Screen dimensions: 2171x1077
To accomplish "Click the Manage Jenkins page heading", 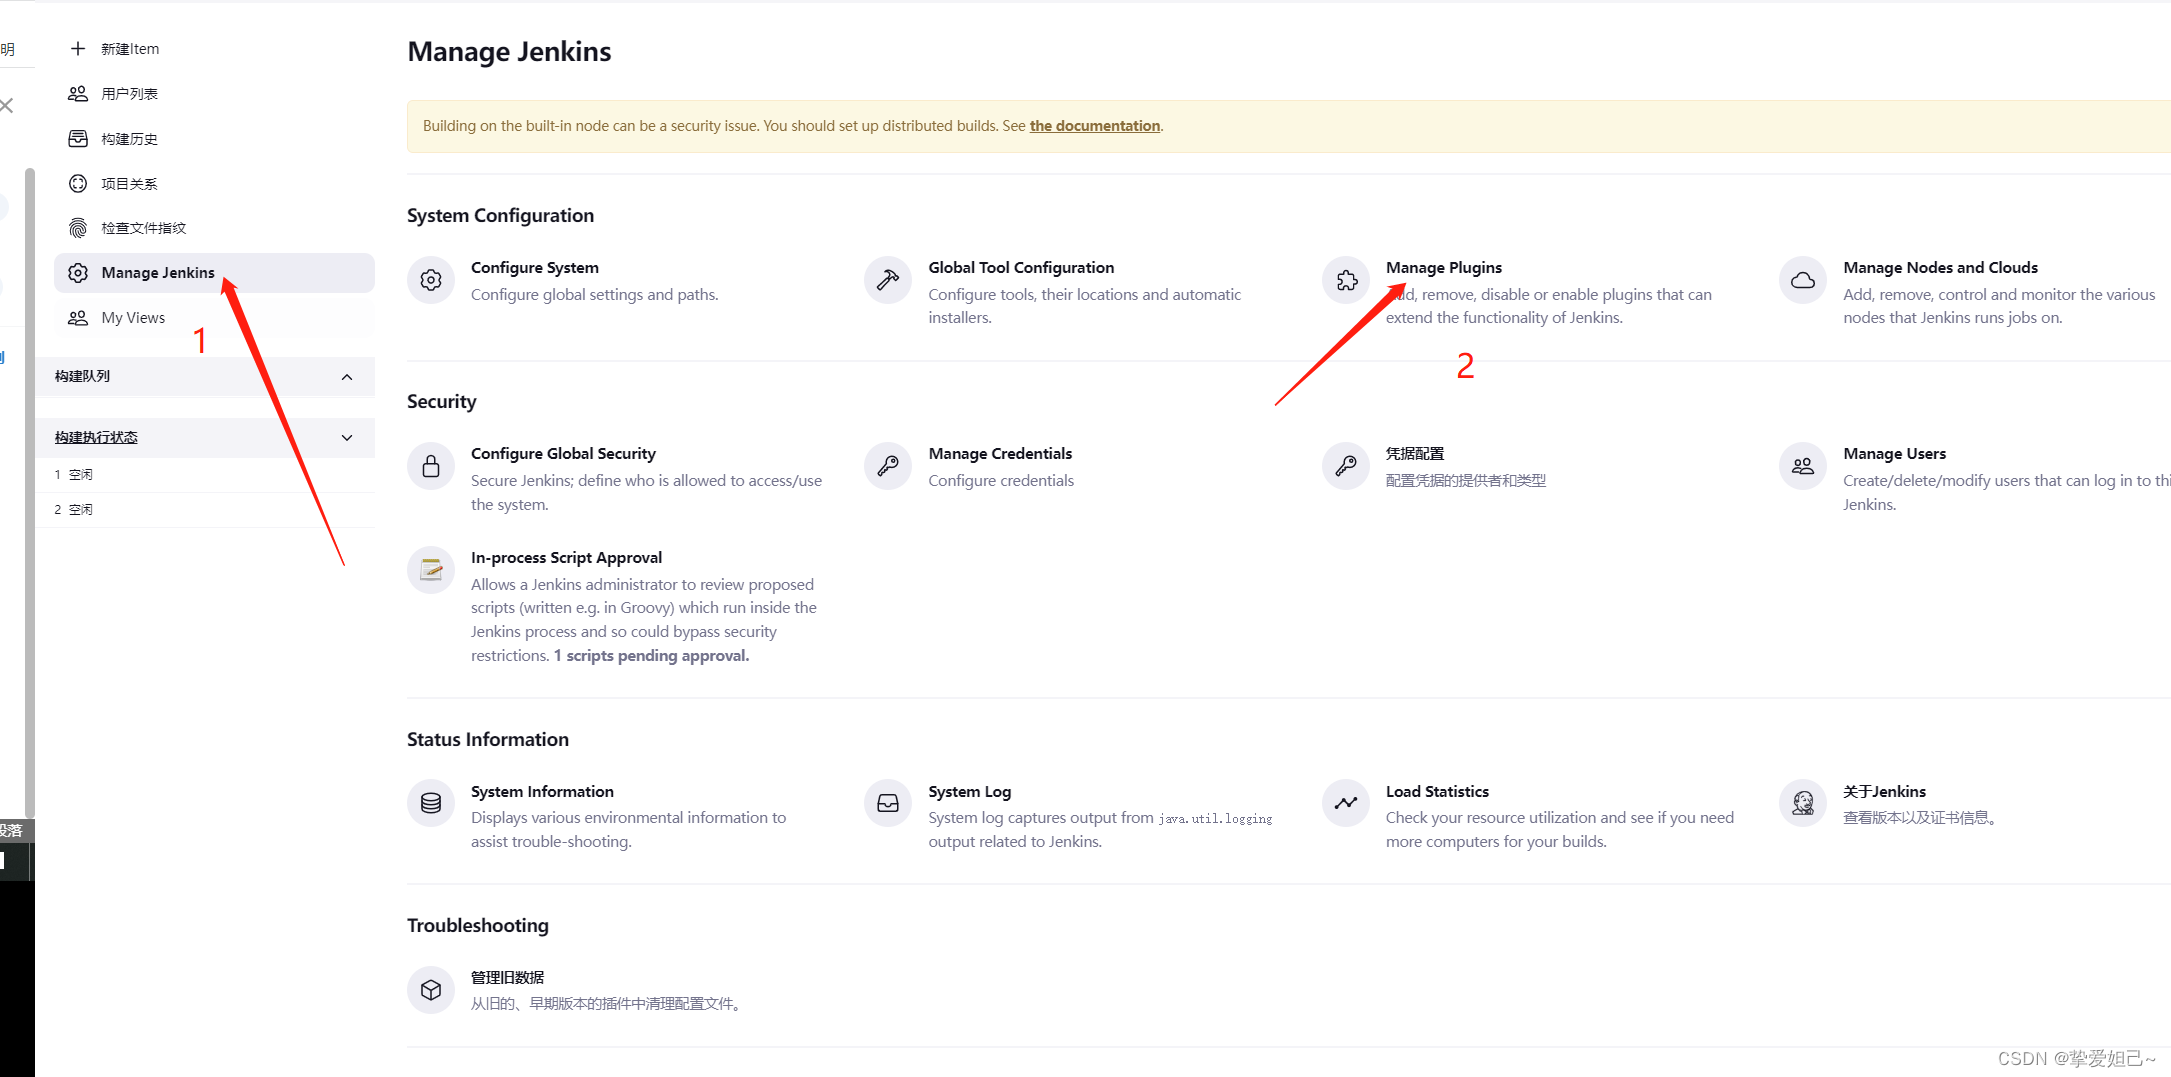I will [509, 51].
